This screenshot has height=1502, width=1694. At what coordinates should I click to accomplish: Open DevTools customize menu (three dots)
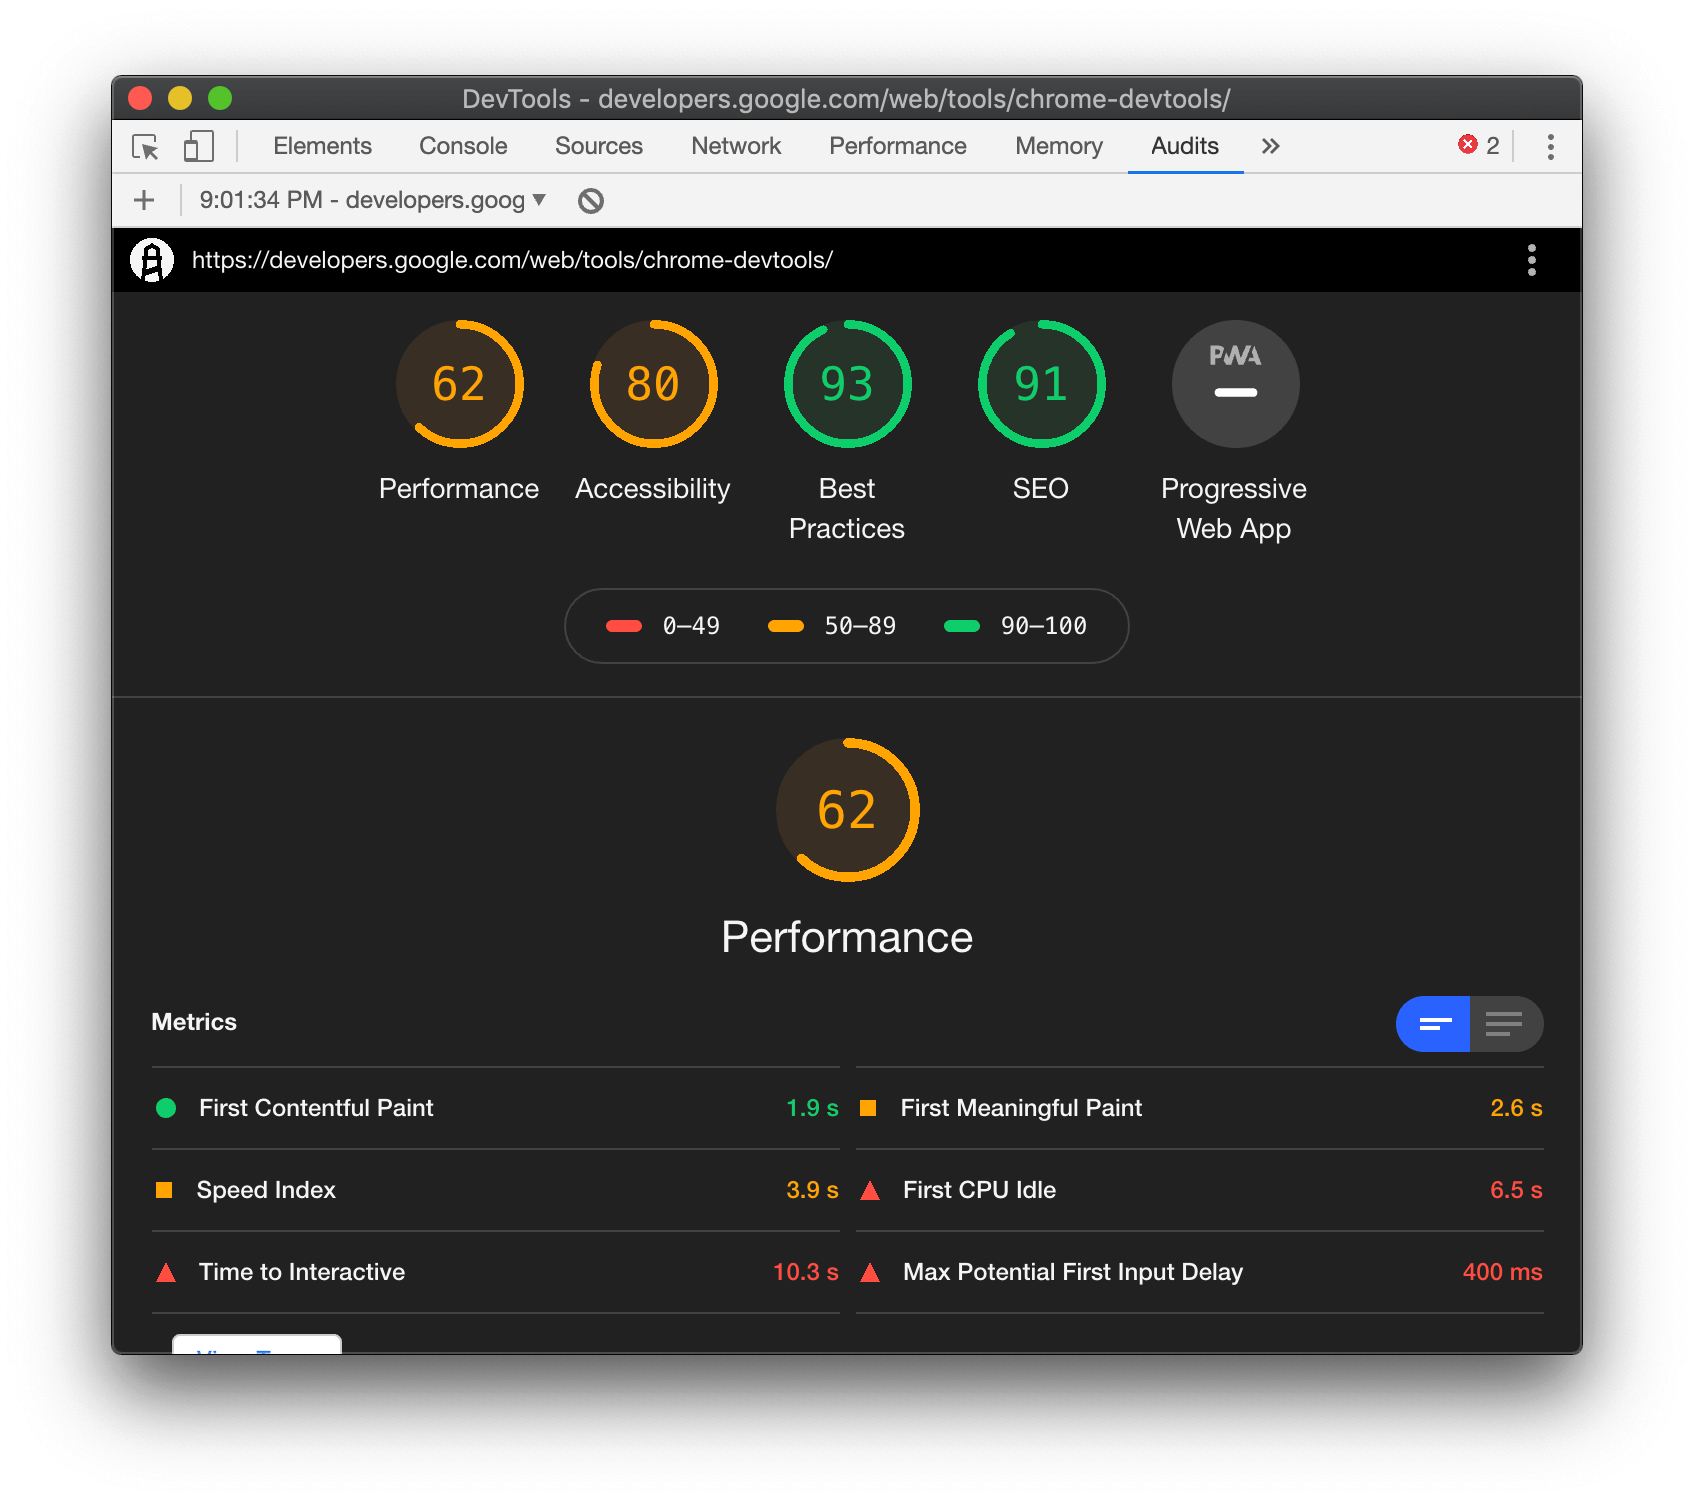1551,147
